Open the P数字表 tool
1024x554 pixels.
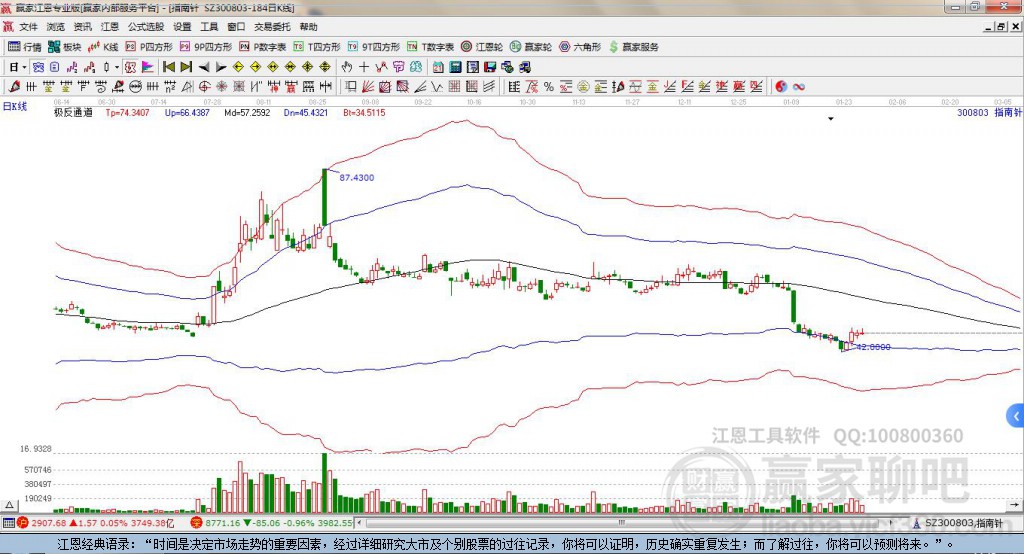(x=263, y=47)
